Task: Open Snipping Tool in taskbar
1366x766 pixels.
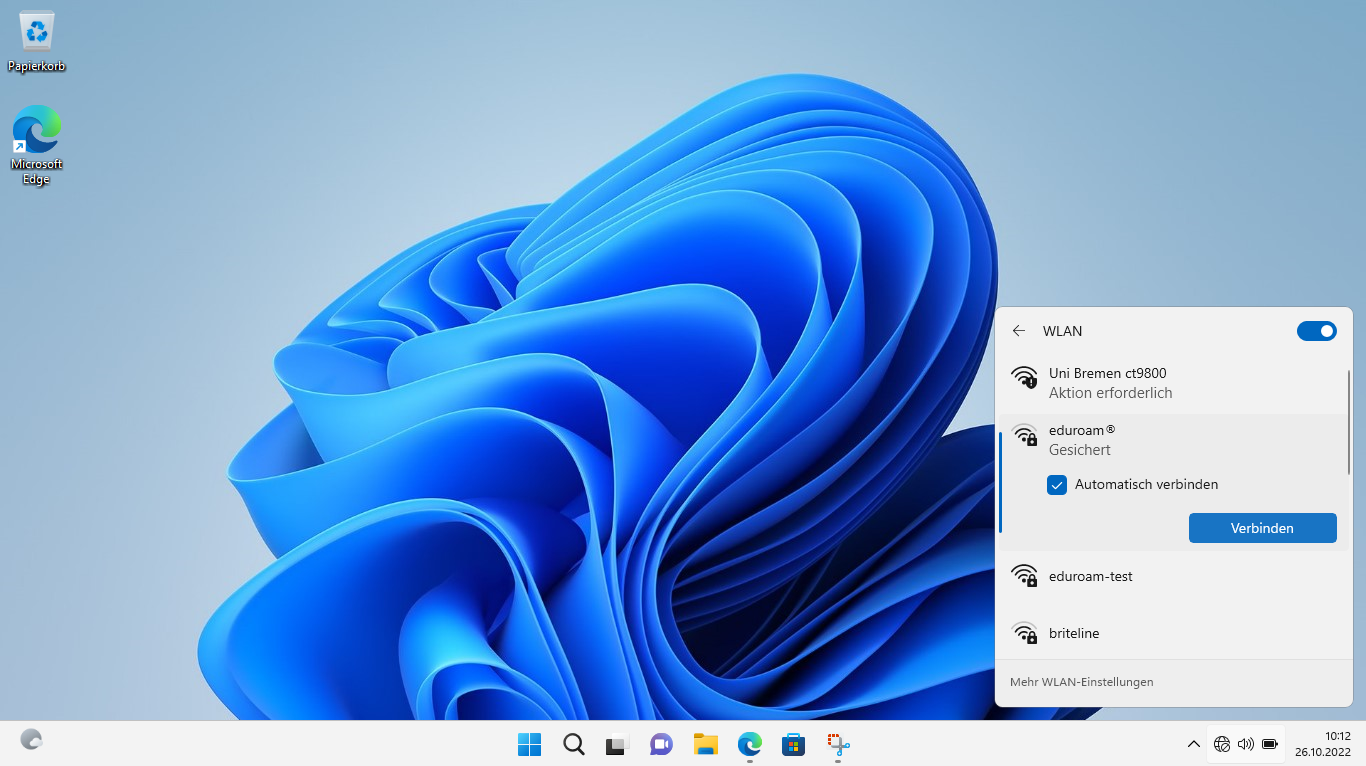Action: point(838,744)
